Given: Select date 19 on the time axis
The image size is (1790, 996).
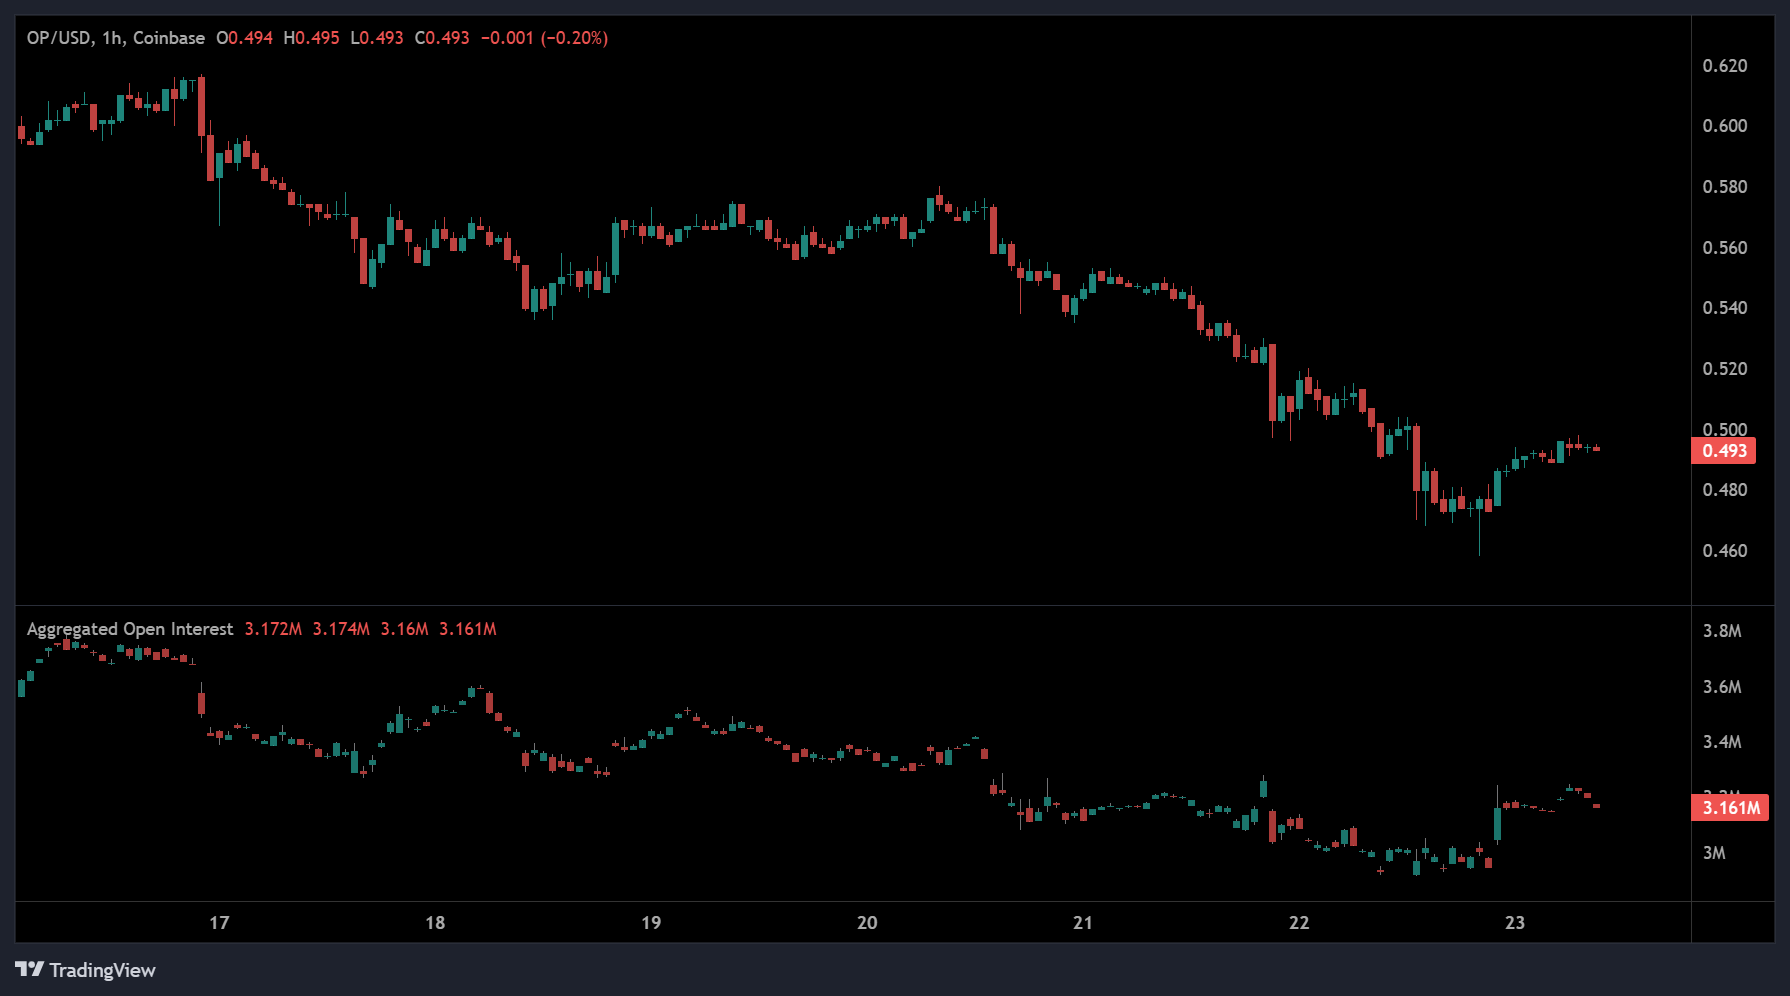Looking at the screenshot, I should (x=651, y=922).
